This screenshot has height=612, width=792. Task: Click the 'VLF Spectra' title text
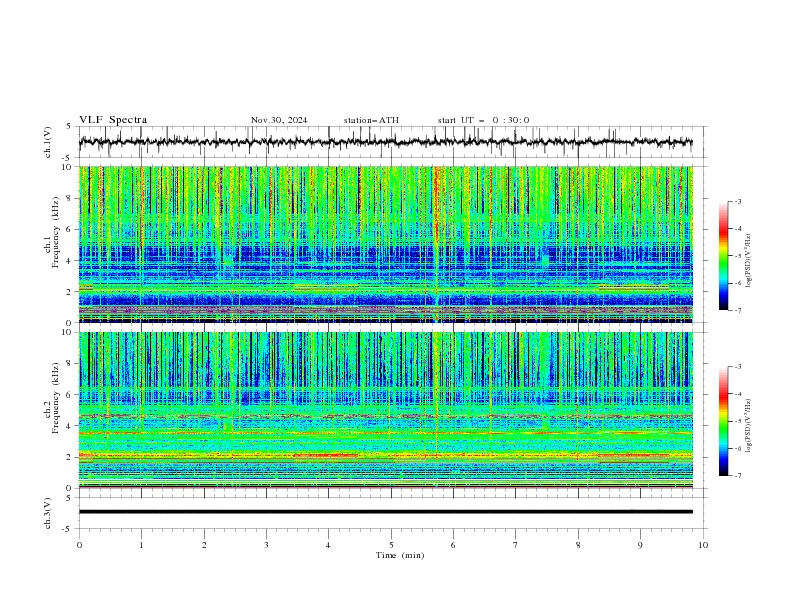tap(113, 120)
